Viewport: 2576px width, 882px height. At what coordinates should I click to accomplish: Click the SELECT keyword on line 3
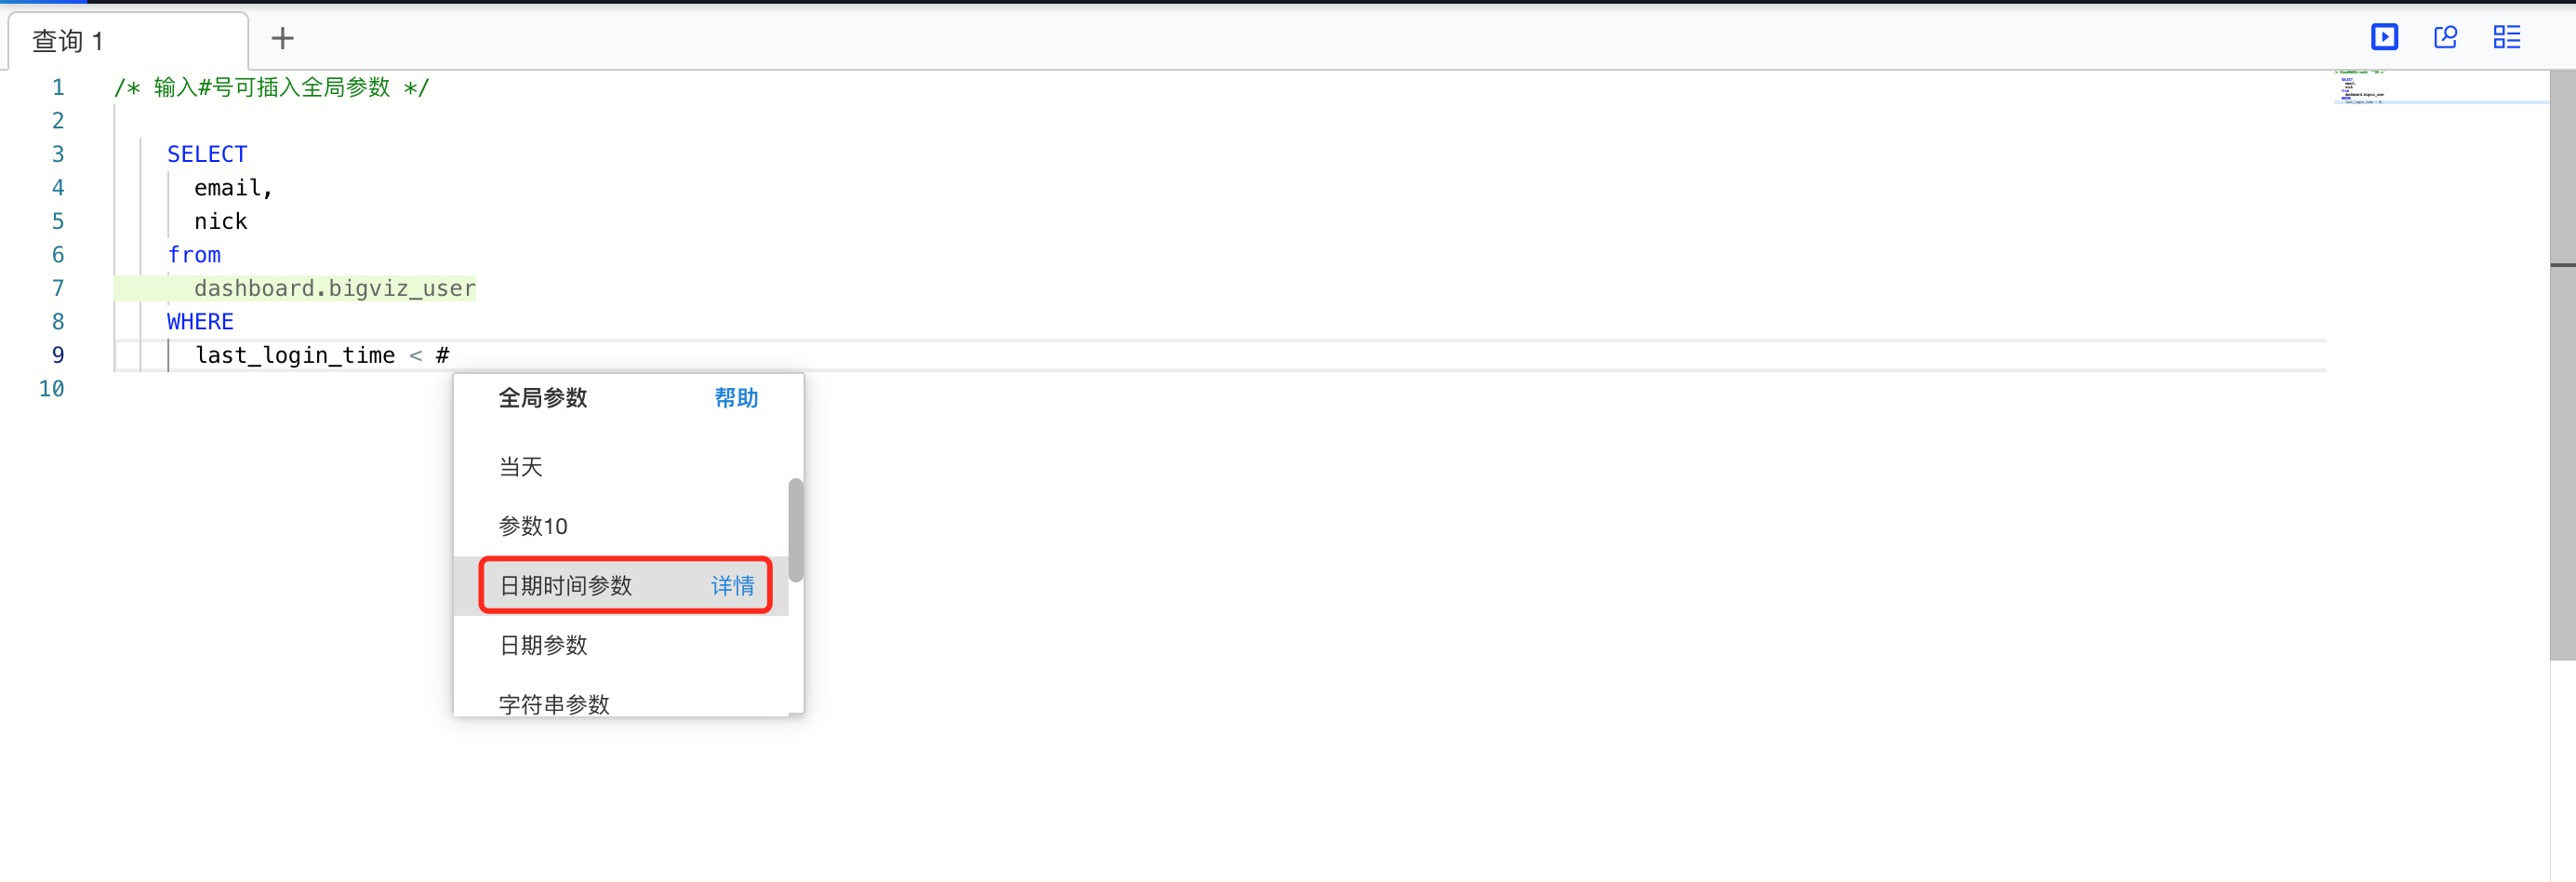pos(207,155)
